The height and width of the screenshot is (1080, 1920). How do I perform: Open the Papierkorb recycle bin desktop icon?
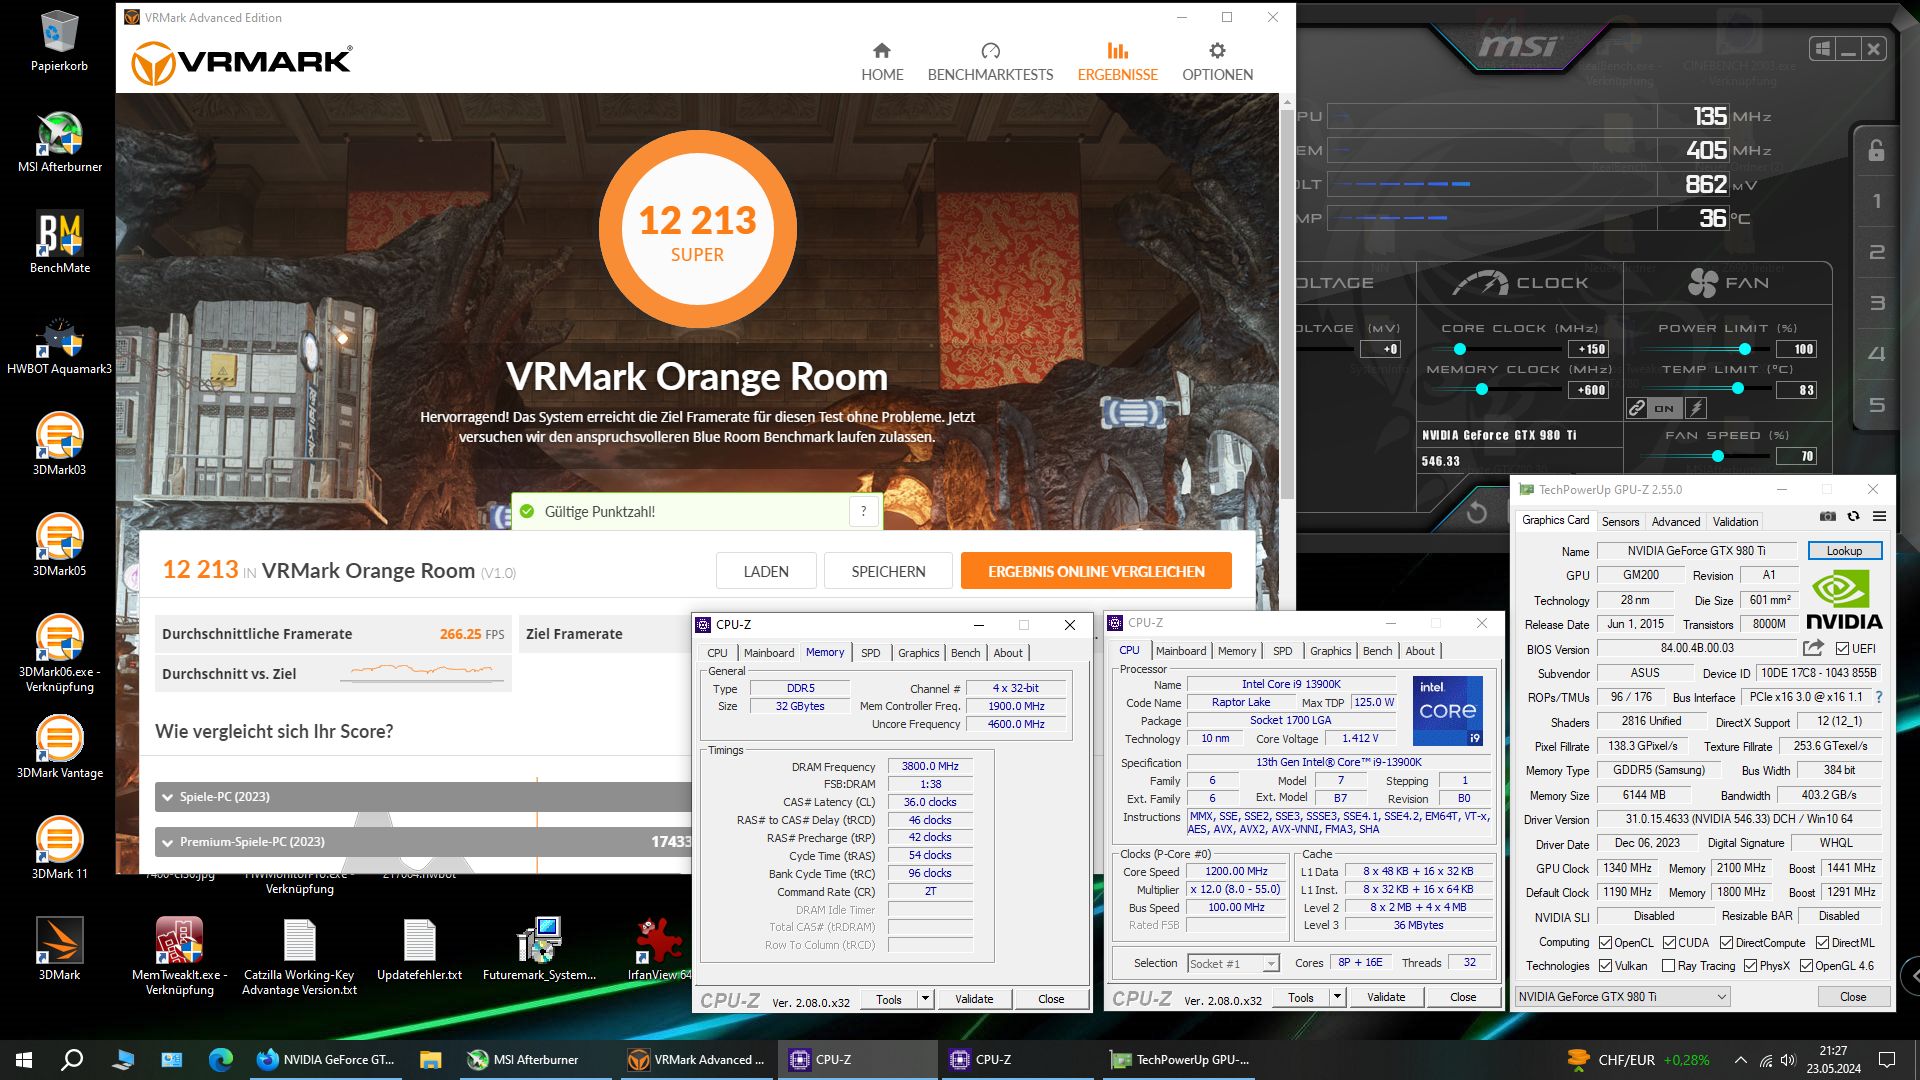[59, 40]
